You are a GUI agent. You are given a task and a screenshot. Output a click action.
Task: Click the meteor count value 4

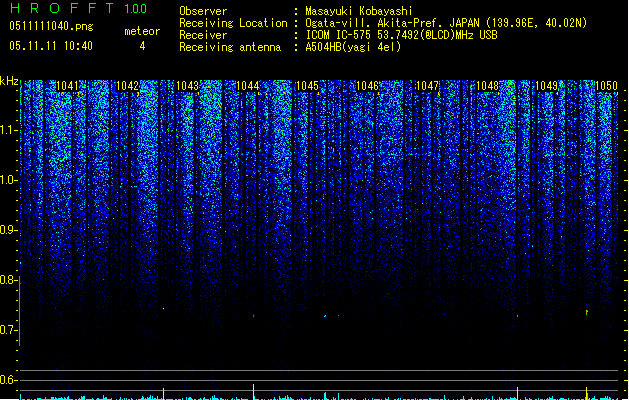click(x=142, y=46)
